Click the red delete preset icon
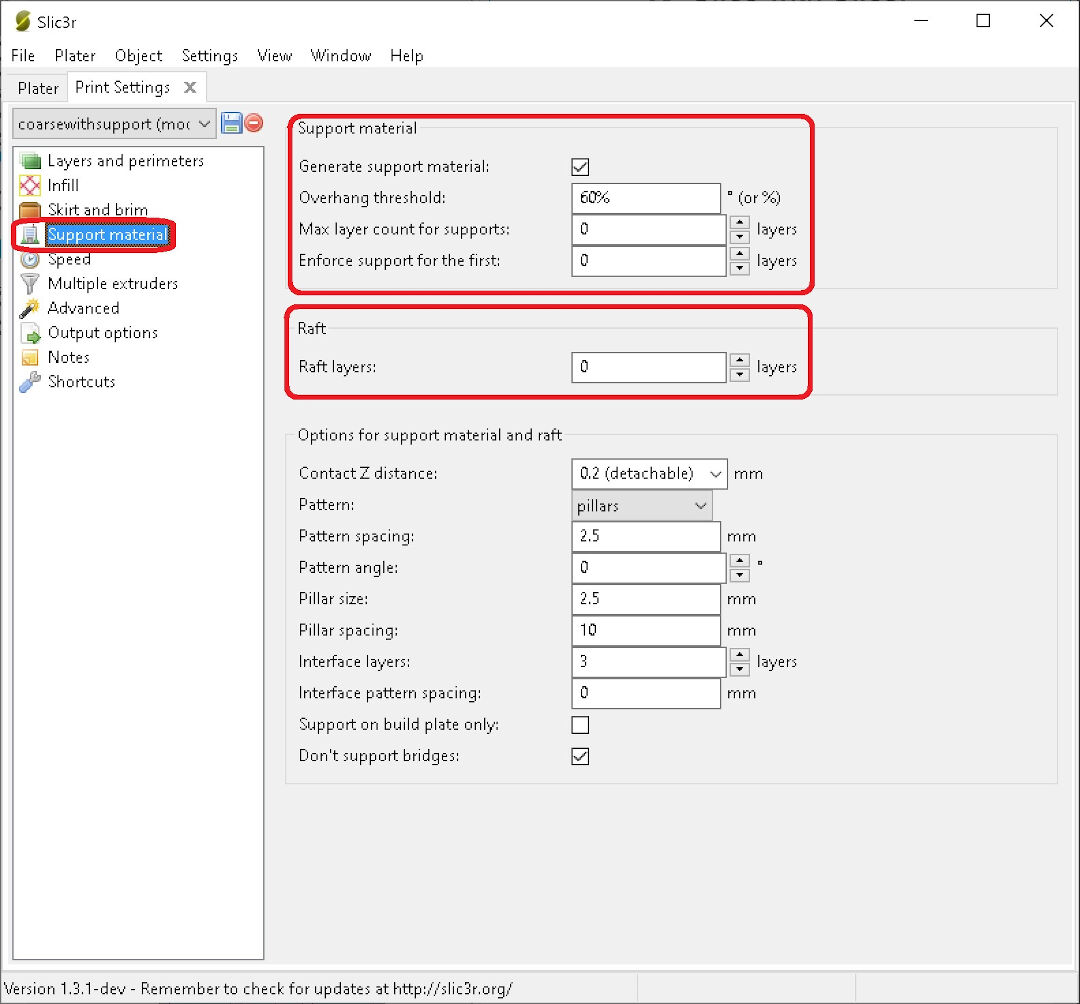The height and width of the screenshot is (1004, 1080). (x=253, y=123)
